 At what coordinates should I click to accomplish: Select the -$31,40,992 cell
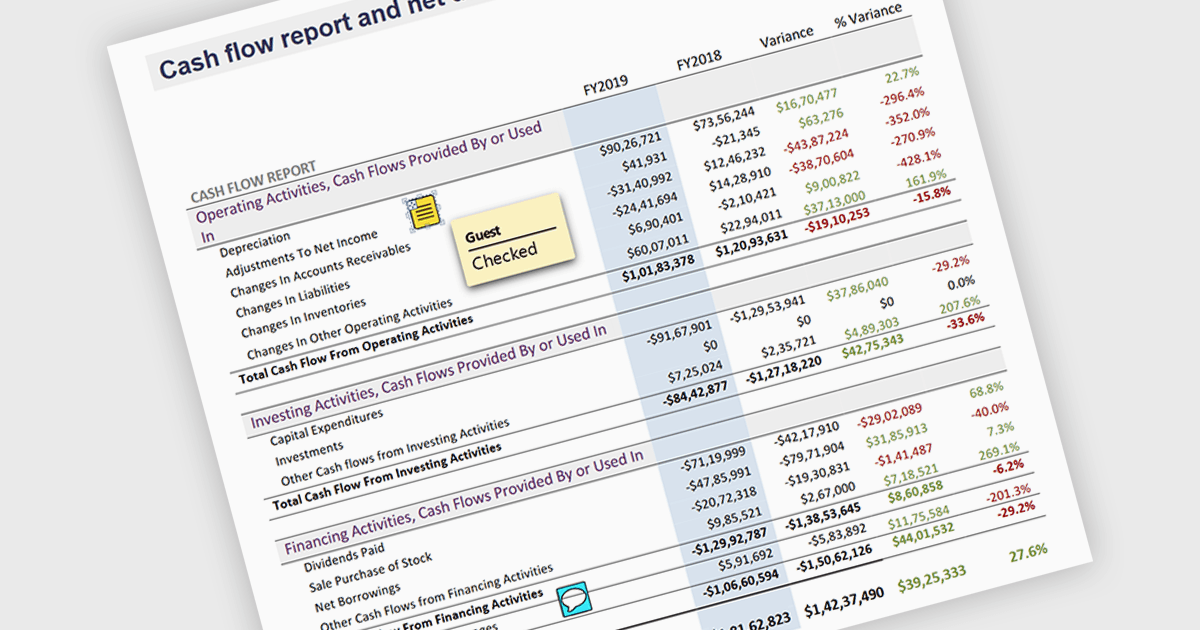[638, 184]
